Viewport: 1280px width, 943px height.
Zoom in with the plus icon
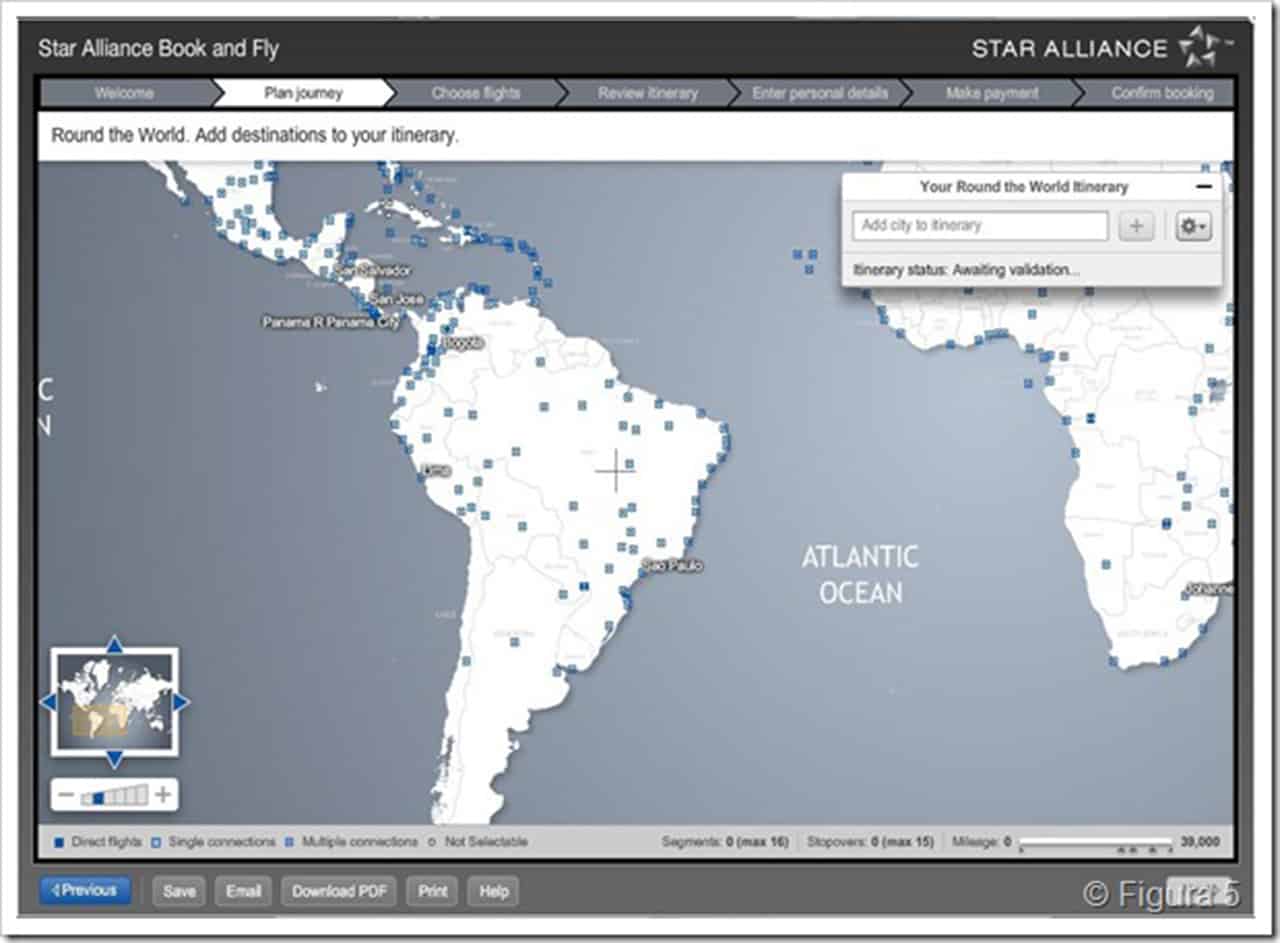tap(162, 796)
